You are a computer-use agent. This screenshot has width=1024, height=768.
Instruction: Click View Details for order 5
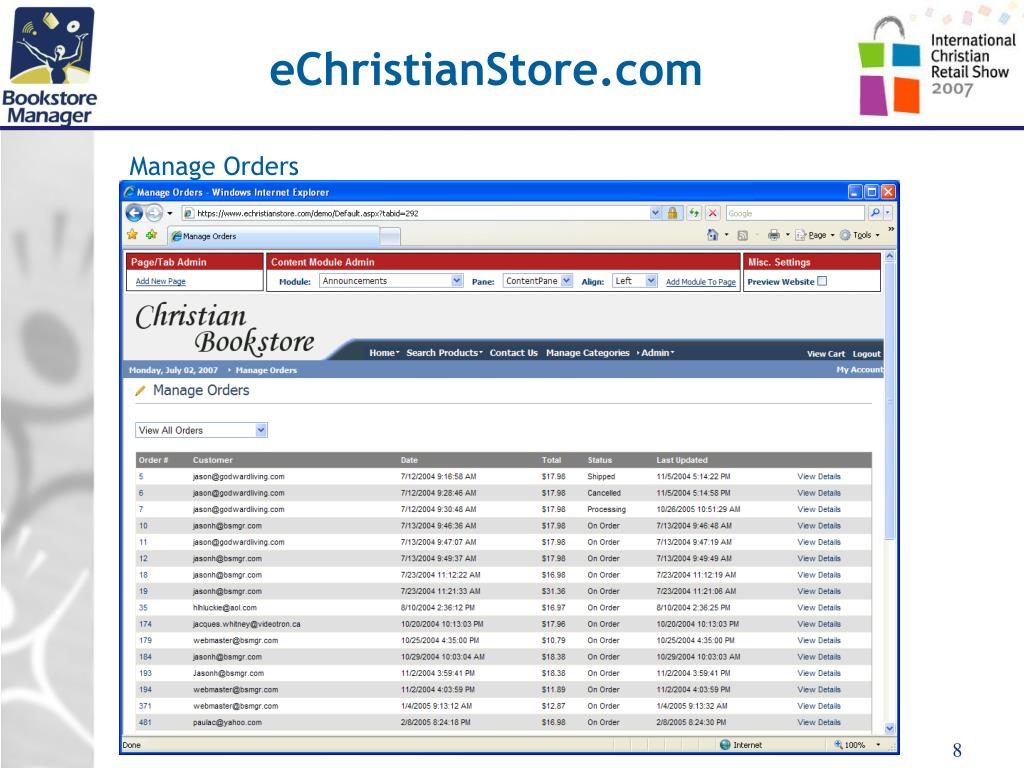(819, 477)
